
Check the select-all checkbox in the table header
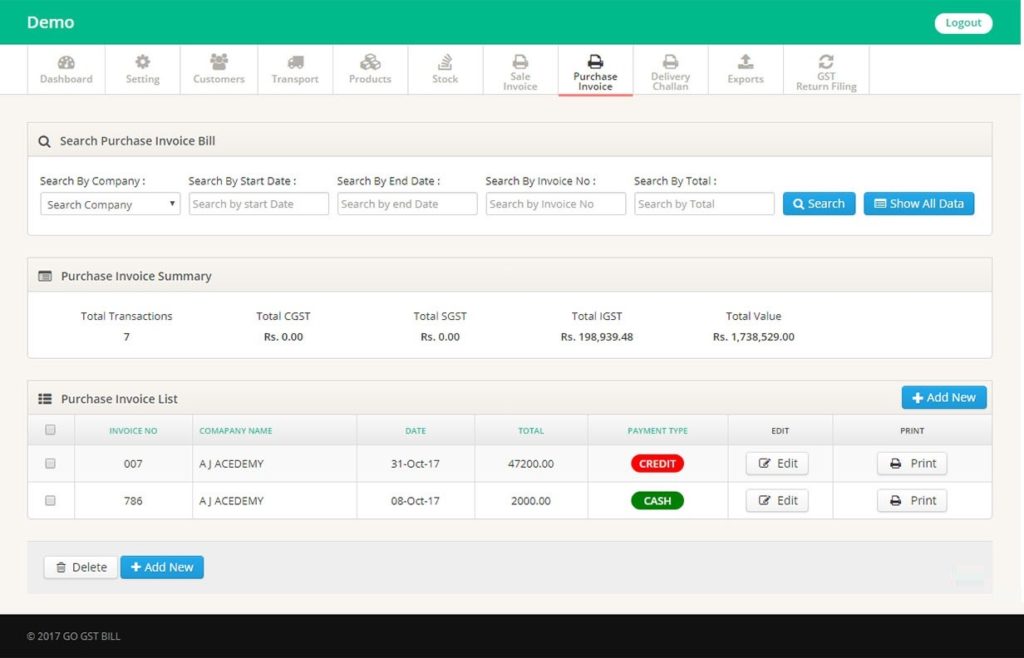(x=51, y=428)
